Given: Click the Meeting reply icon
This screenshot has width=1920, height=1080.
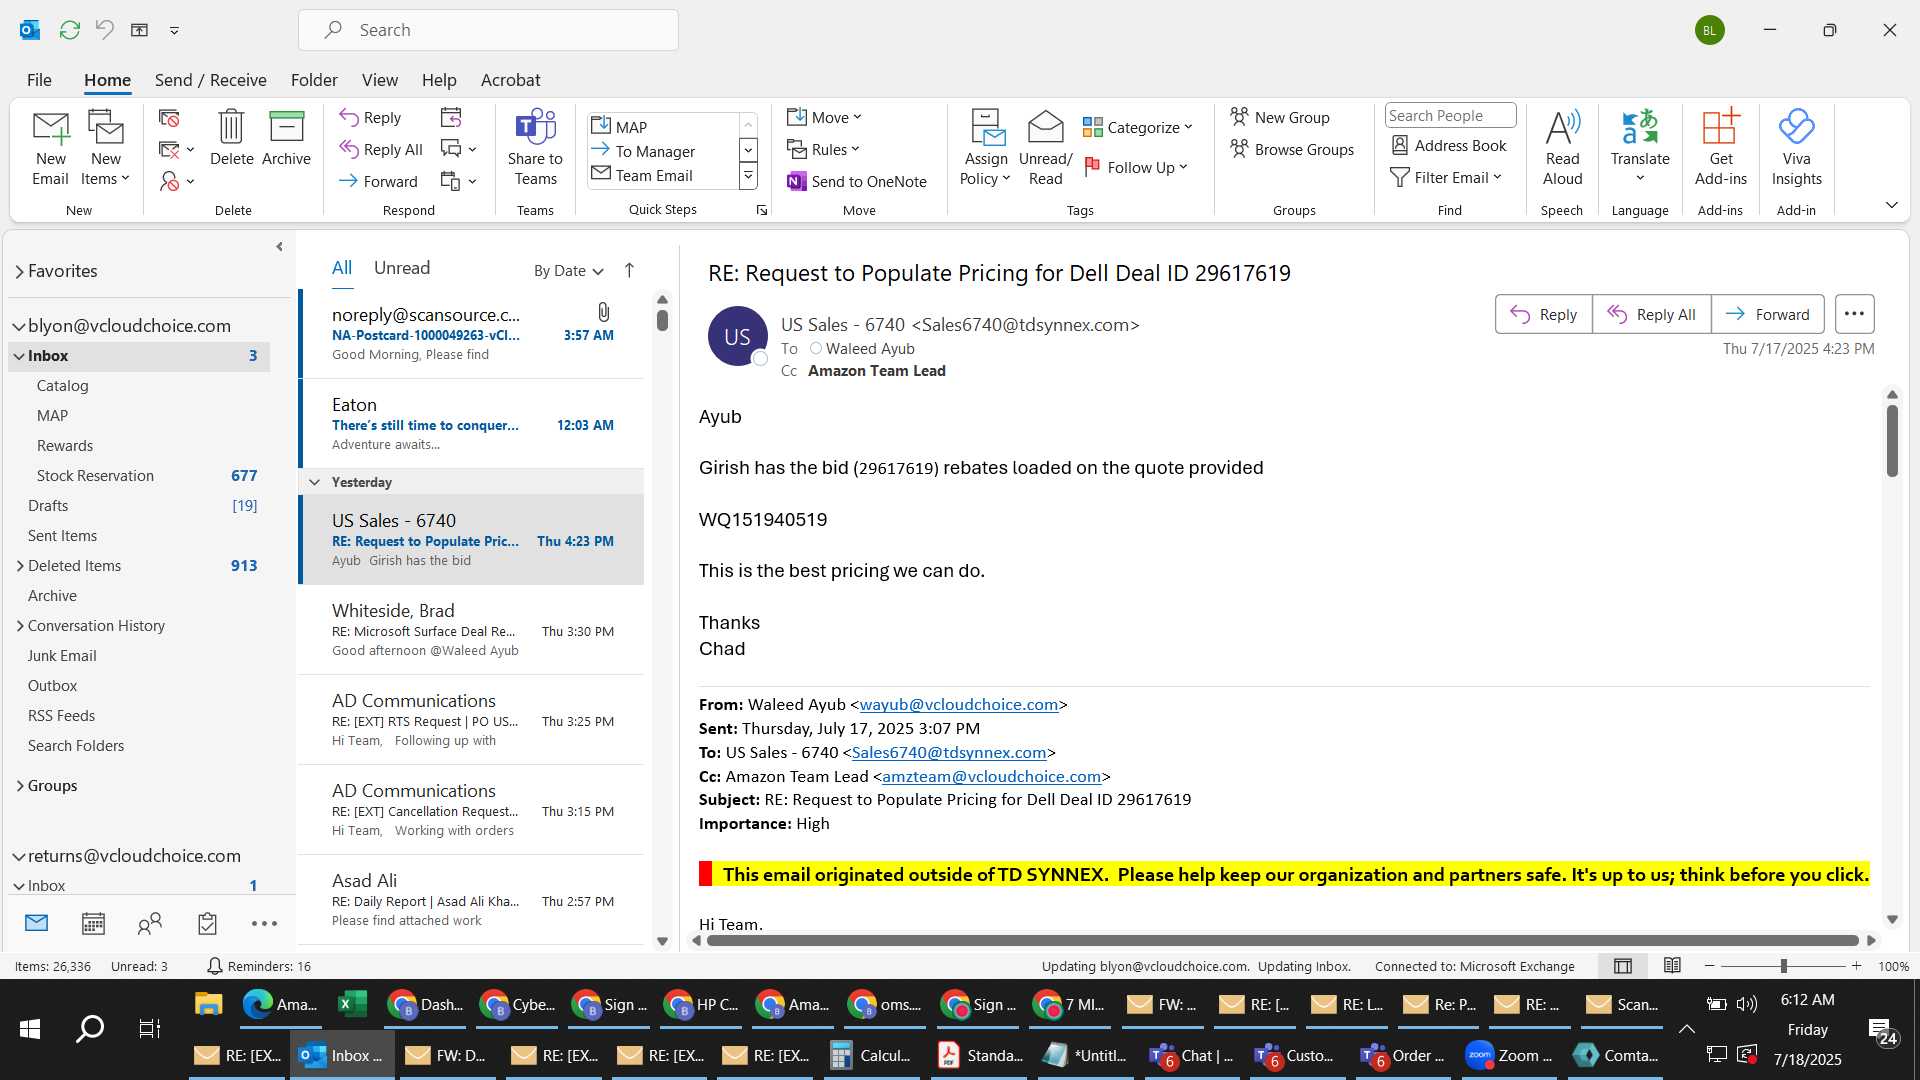Looking at the screenshot, I should [x=451, y=118].
